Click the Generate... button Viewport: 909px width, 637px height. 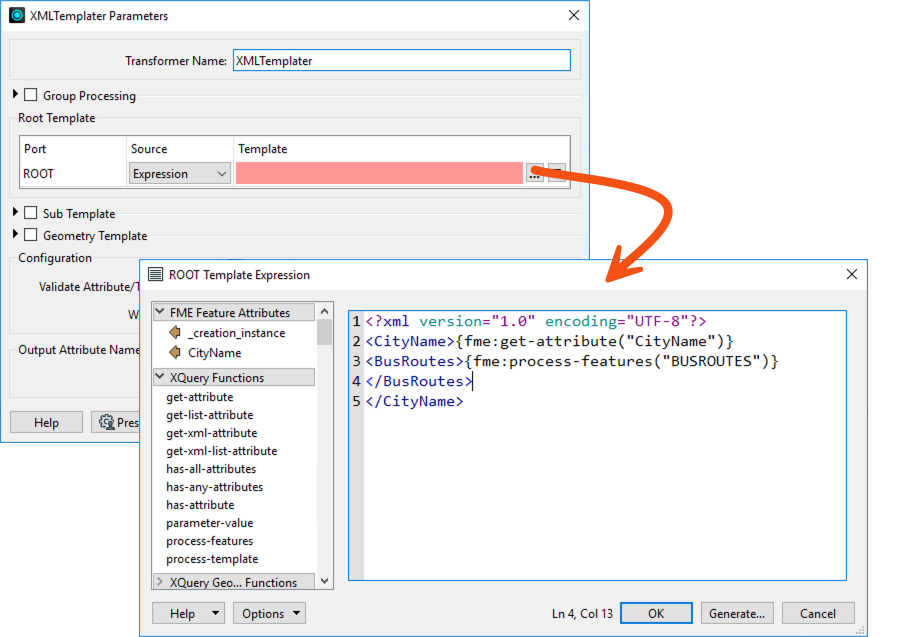[x=737, y=613]
